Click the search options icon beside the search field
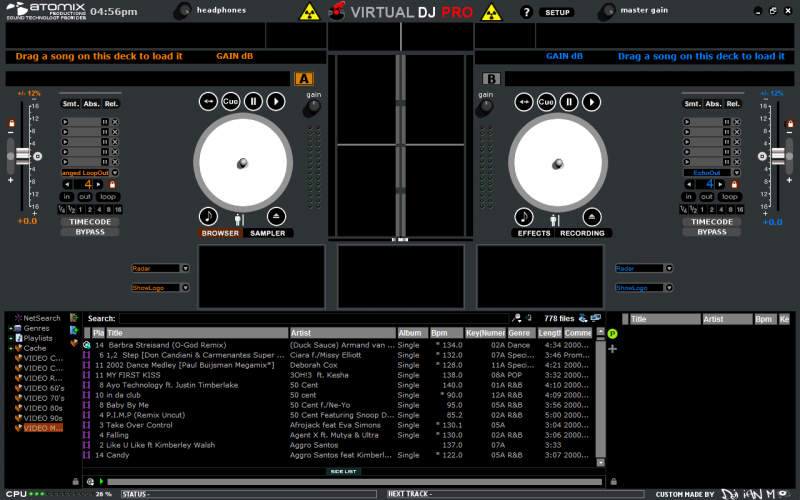 tap(516, 318)
